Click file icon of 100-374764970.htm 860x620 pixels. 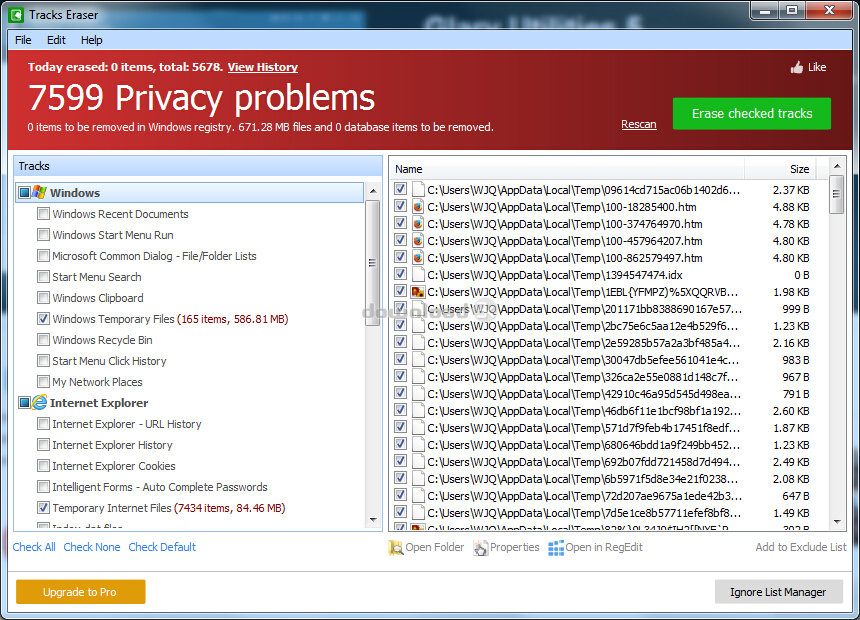pos(418,224)
